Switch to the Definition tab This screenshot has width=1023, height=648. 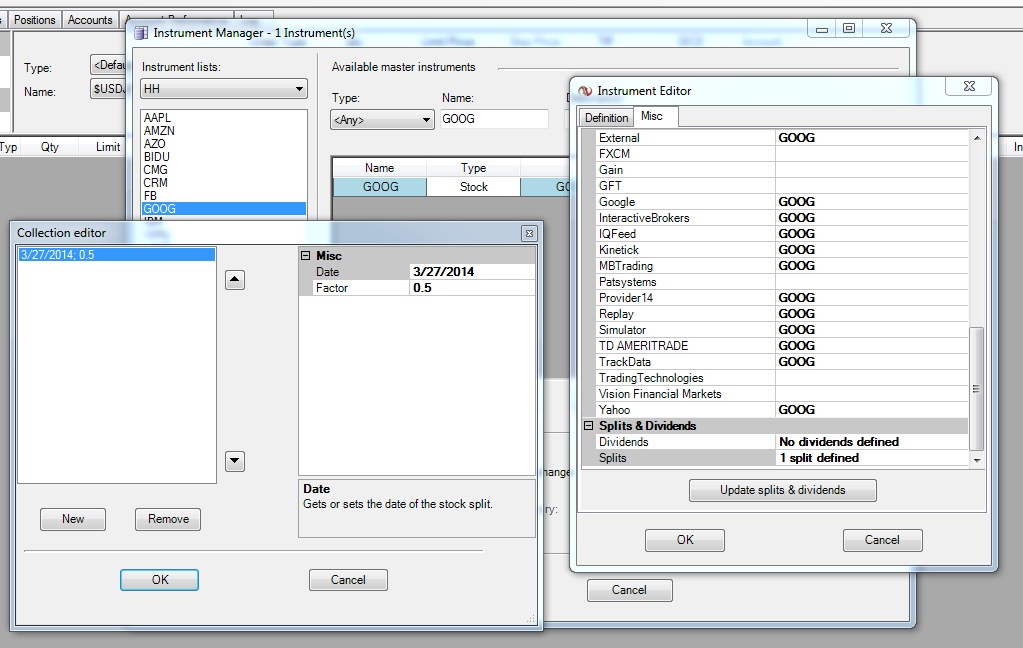606,117
